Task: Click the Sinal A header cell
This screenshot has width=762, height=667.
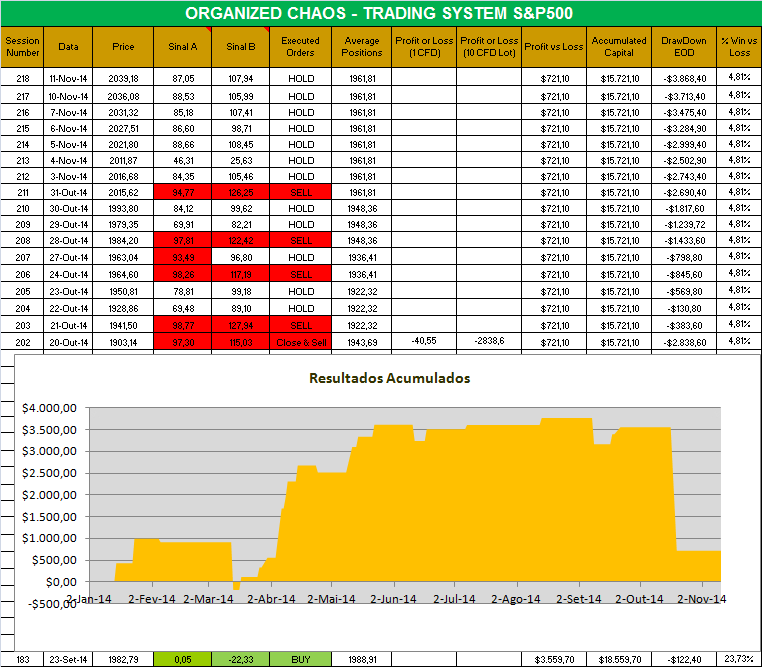Action: pos(183,47)
